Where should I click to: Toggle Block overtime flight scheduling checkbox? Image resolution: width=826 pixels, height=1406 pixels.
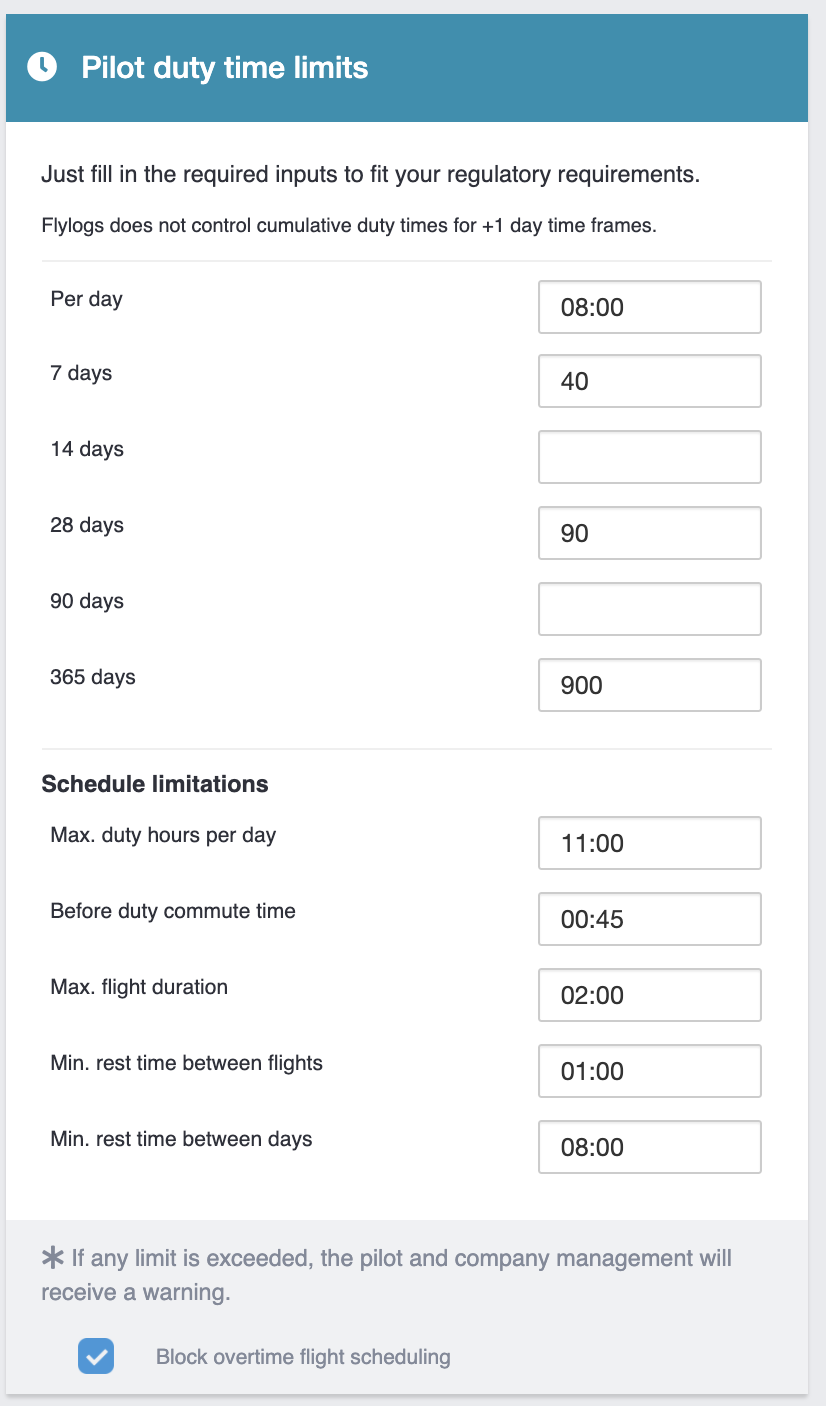(96, 1357)
